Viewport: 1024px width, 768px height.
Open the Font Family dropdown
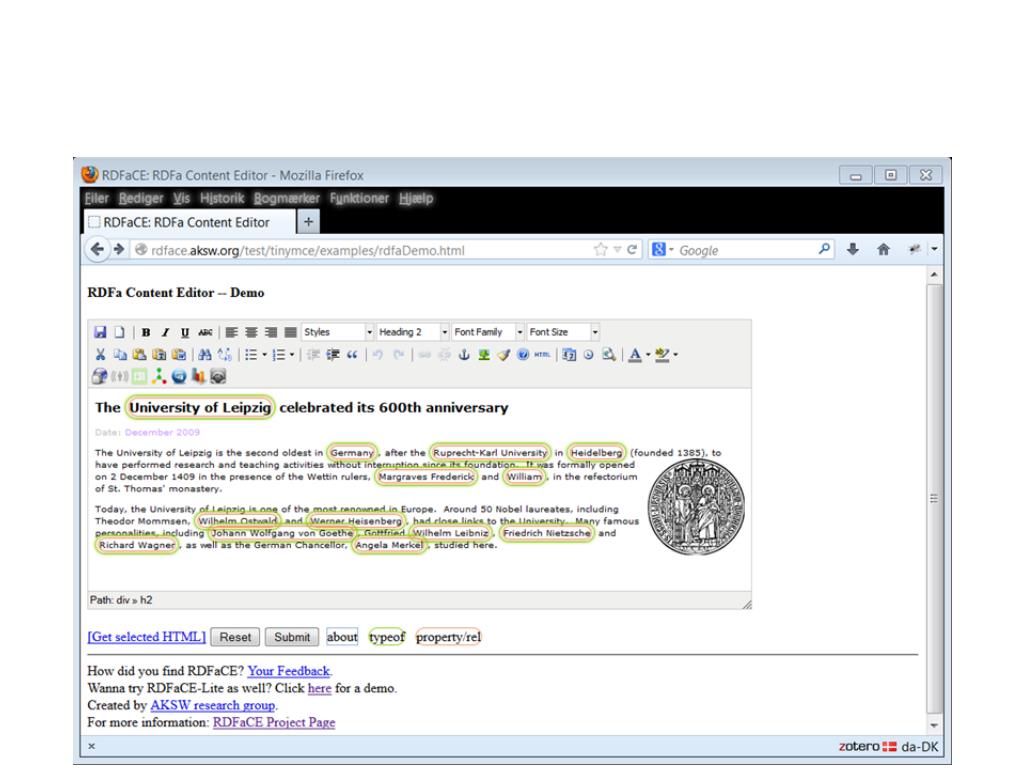coord(488,332)
